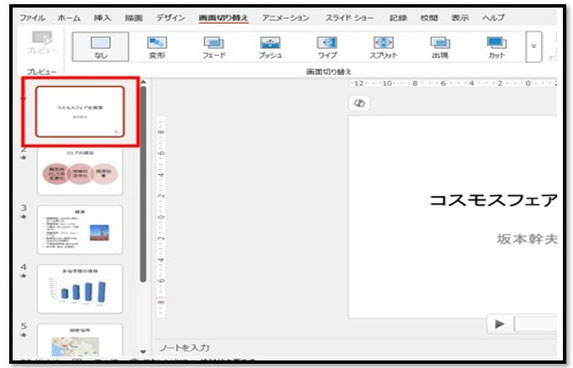Image resolution: width=573 pixels, height=368 pixels.
Task: Click the 坂本幹夫 subtitle text on the slide
Action: pyautogui.click(x=527, y=239)
